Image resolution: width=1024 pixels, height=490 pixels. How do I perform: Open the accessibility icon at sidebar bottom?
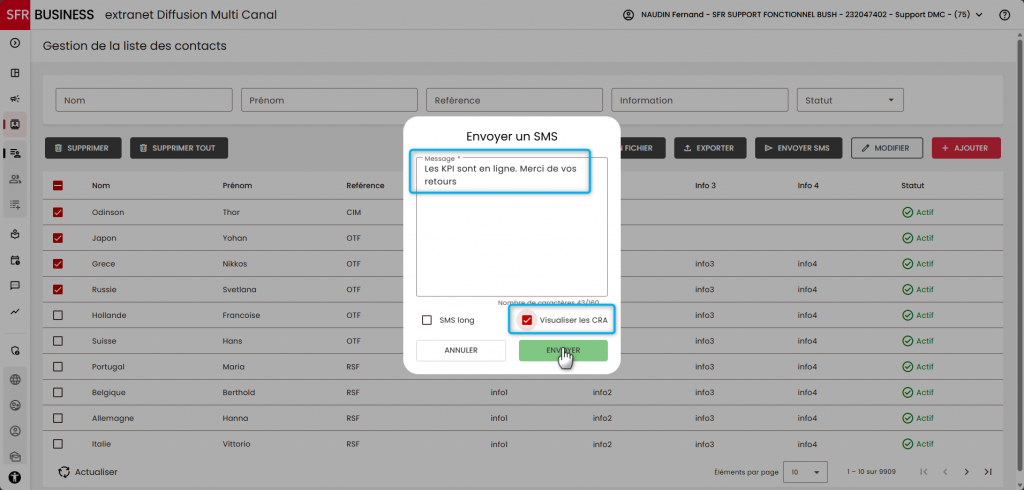[x=15, y=478]
